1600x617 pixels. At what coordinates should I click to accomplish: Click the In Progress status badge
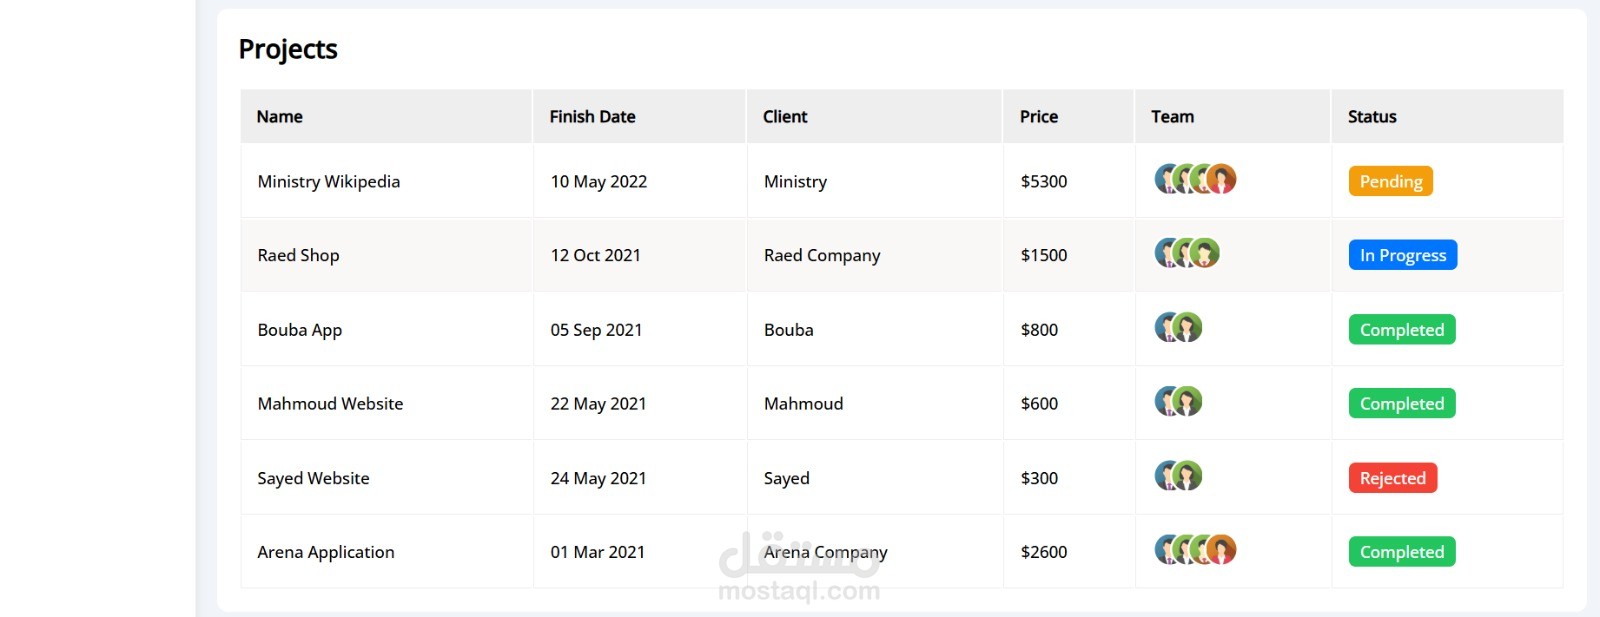coord(1402,255)
